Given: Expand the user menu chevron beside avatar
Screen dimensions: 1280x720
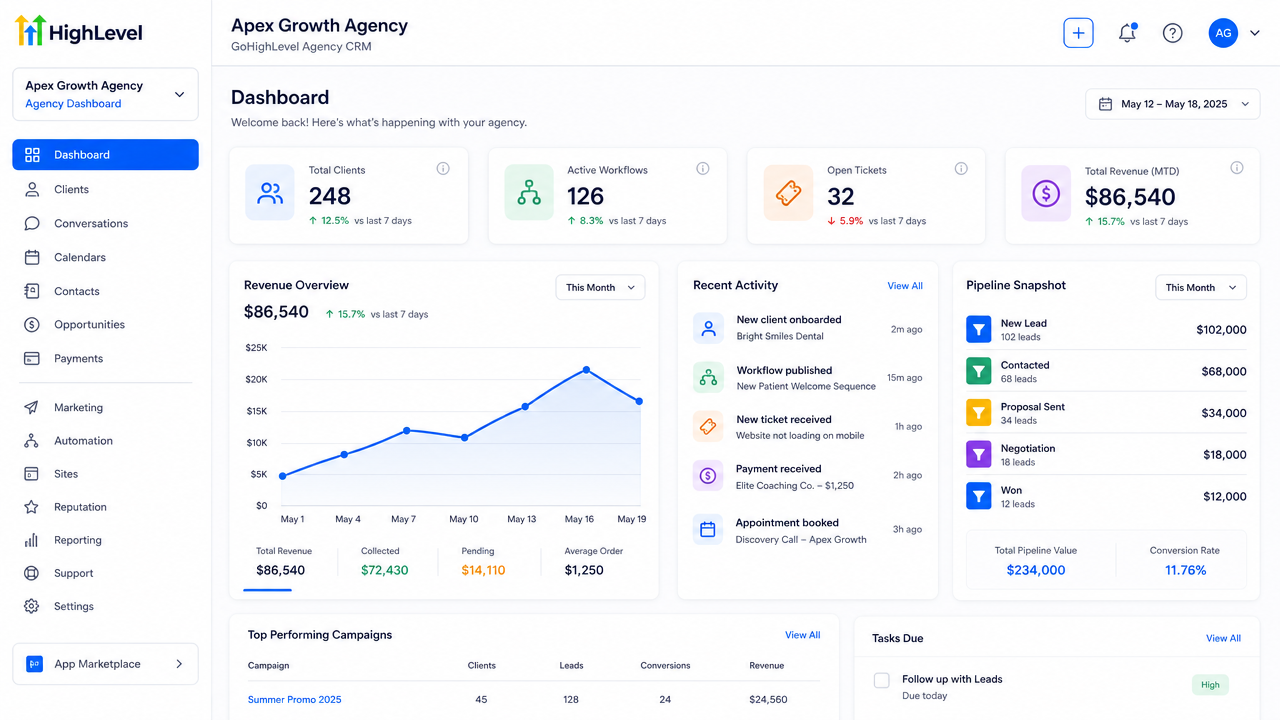Looking at the screenshot, I should point(1255,33).
